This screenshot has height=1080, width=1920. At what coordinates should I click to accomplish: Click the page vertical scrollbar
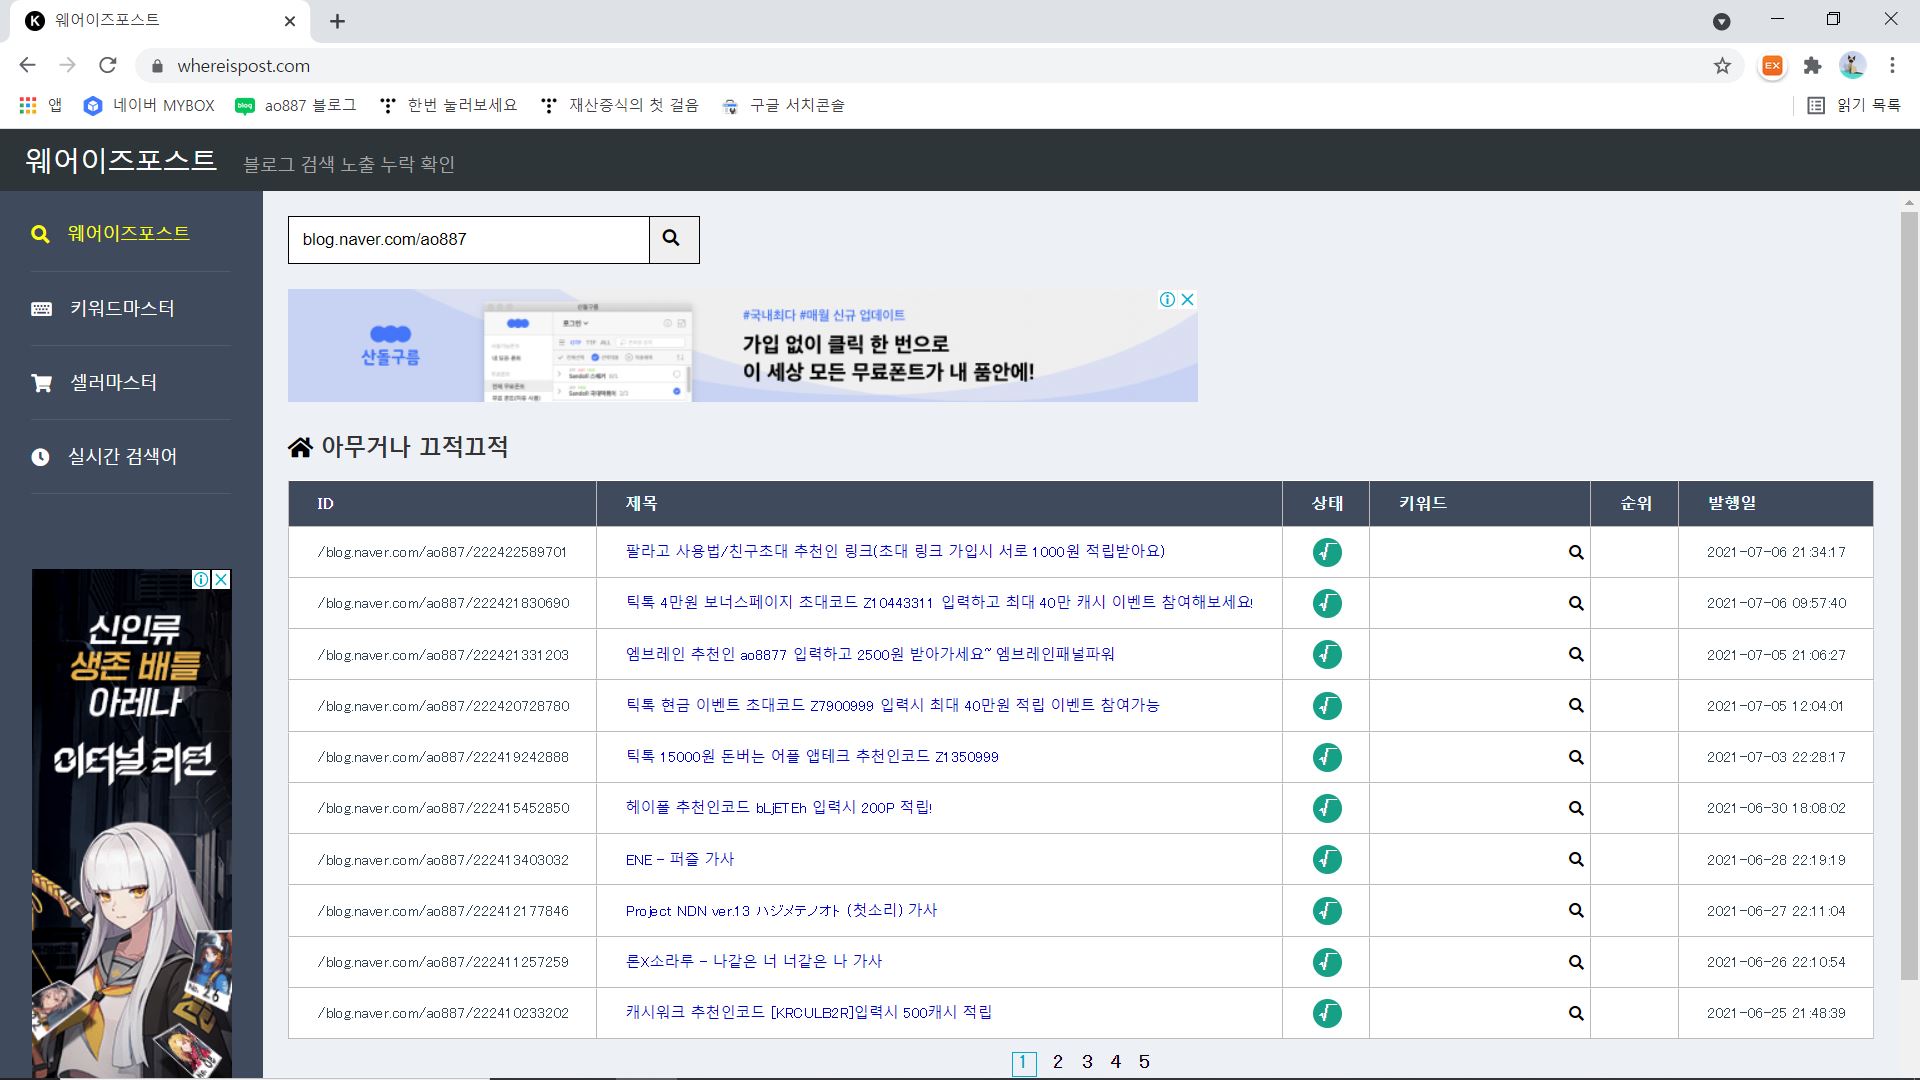pos(1909,595)
